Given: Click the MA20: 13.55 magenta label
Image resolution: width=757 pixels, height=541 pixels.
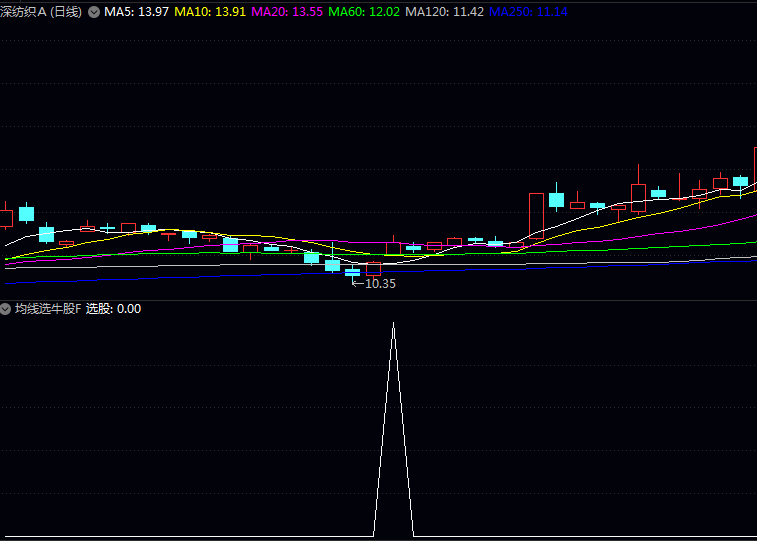Looking at the screenshot, I should click(x=287, y=12).
